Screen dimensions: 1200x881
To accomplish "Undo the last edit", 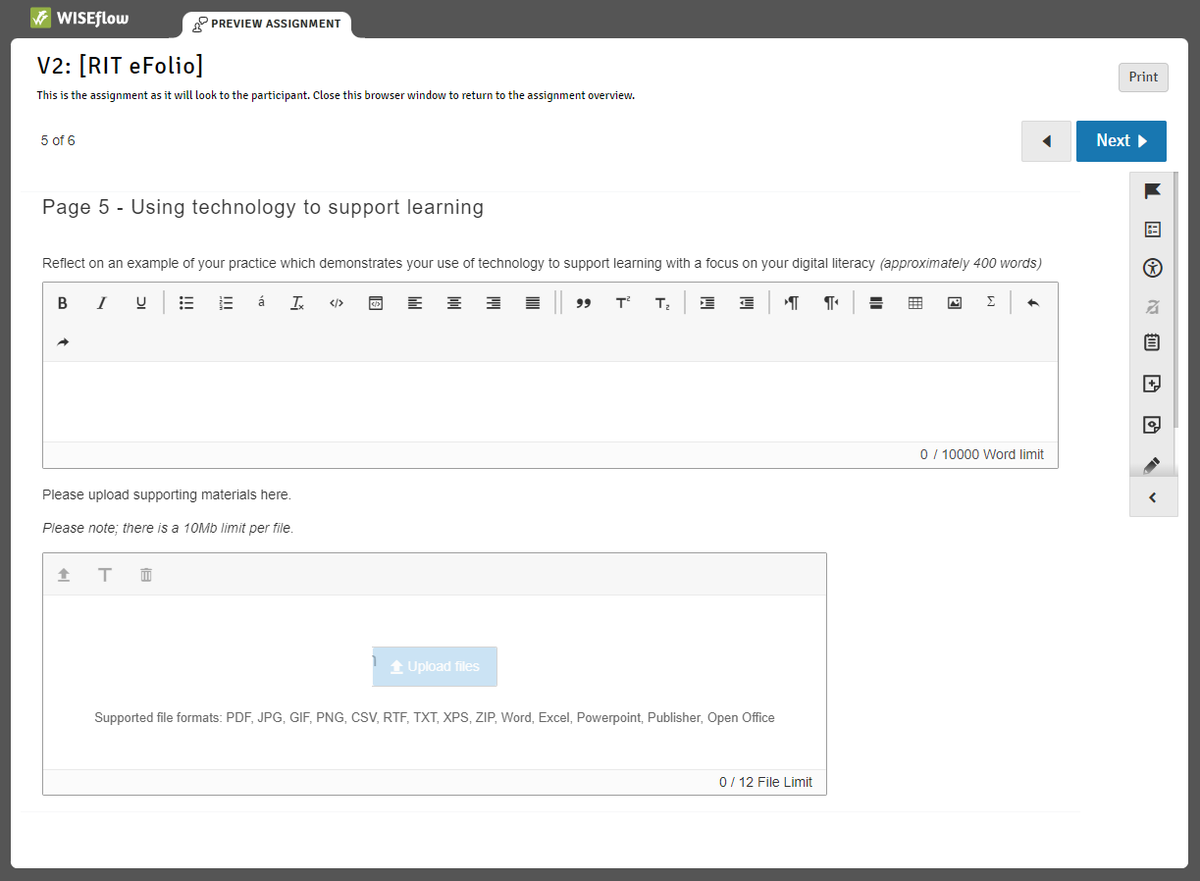I will (1033, 303).
